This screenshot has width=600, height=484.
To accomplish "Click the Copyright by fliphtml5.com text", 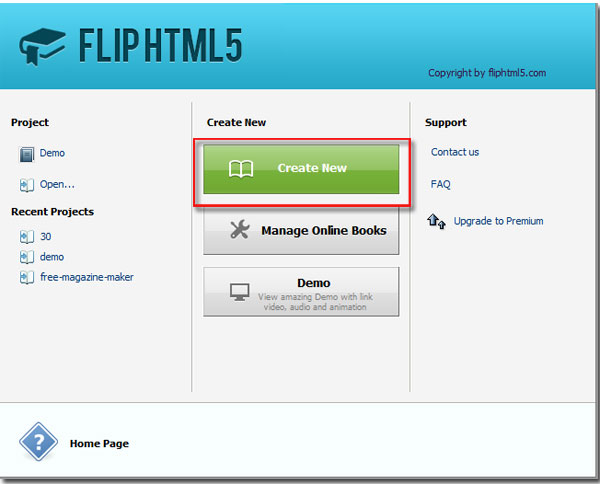I will point(487,73).
